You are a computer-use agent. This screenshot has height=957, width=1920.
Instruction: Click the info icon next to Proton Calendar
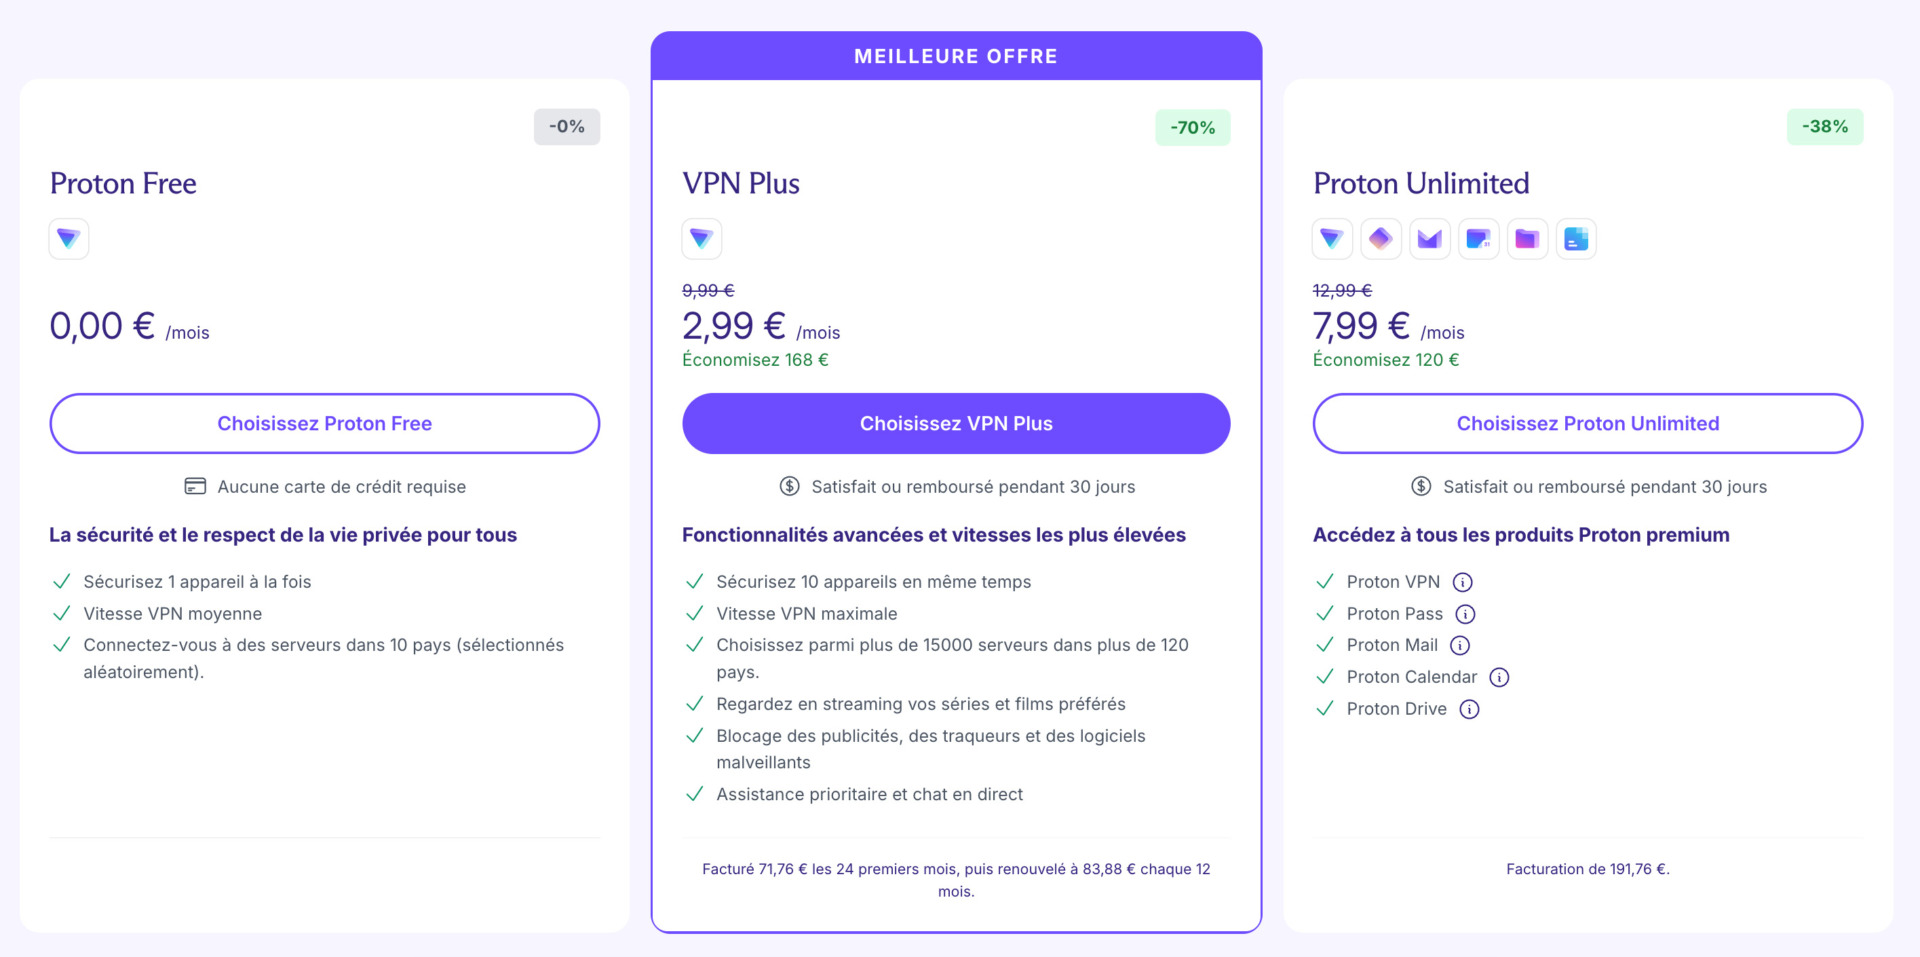(1499, 677)
